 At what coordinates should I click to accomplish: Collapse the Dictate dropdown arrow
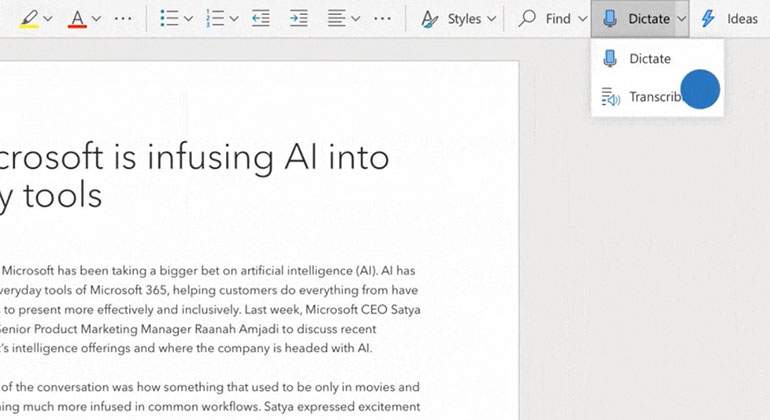[x=681, y=19]
